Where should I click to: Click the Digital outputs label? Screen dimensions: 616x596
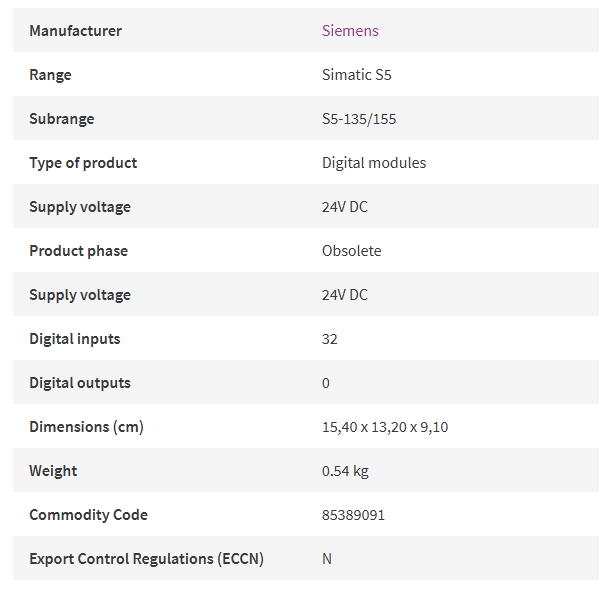(x=80, y=383)
